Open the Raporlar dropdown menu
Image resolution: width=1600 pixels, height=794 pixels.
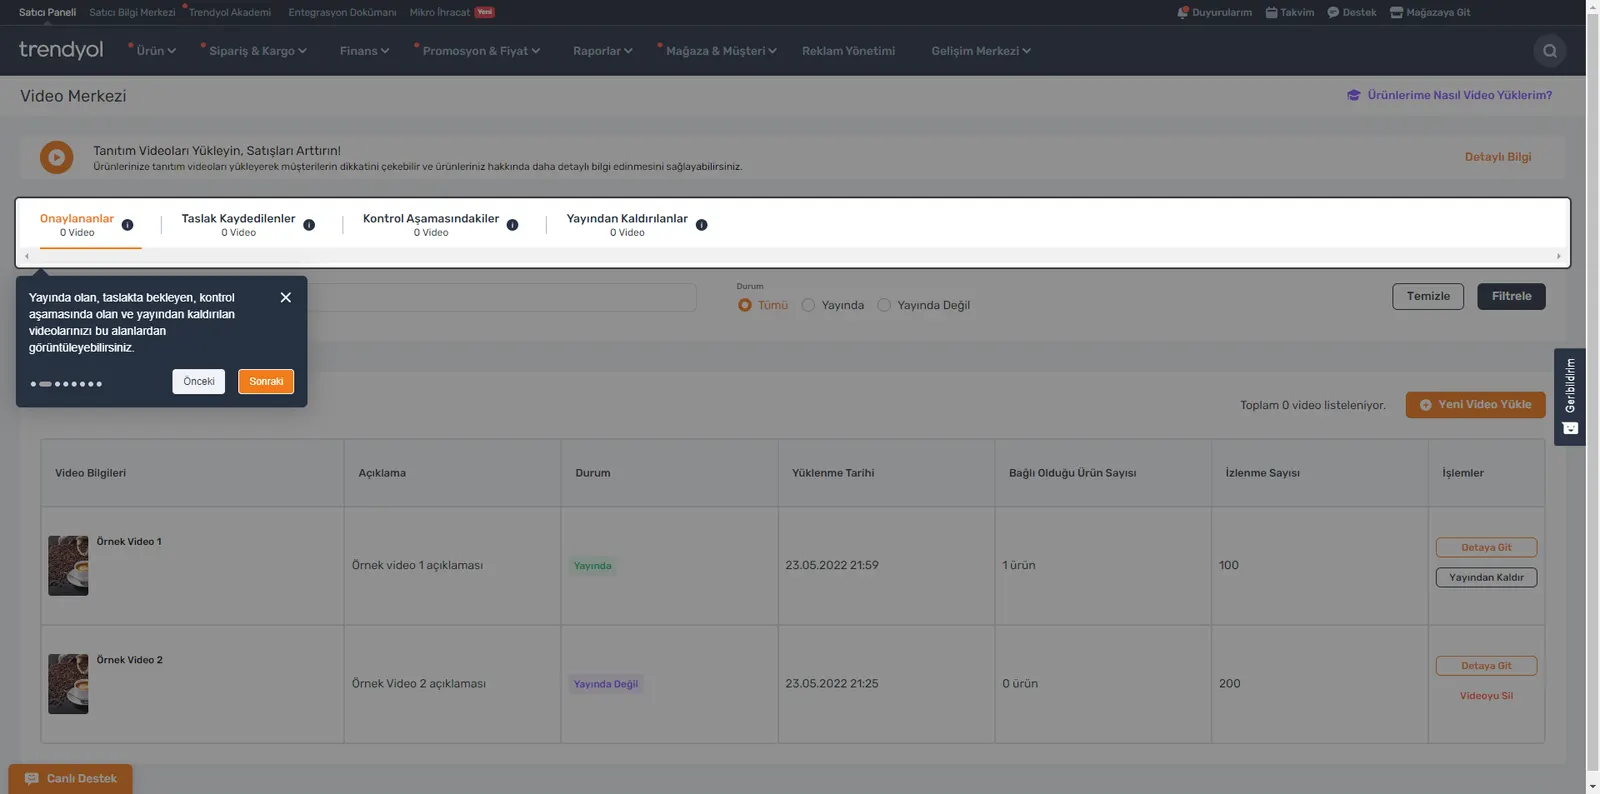tap(602, 51)
